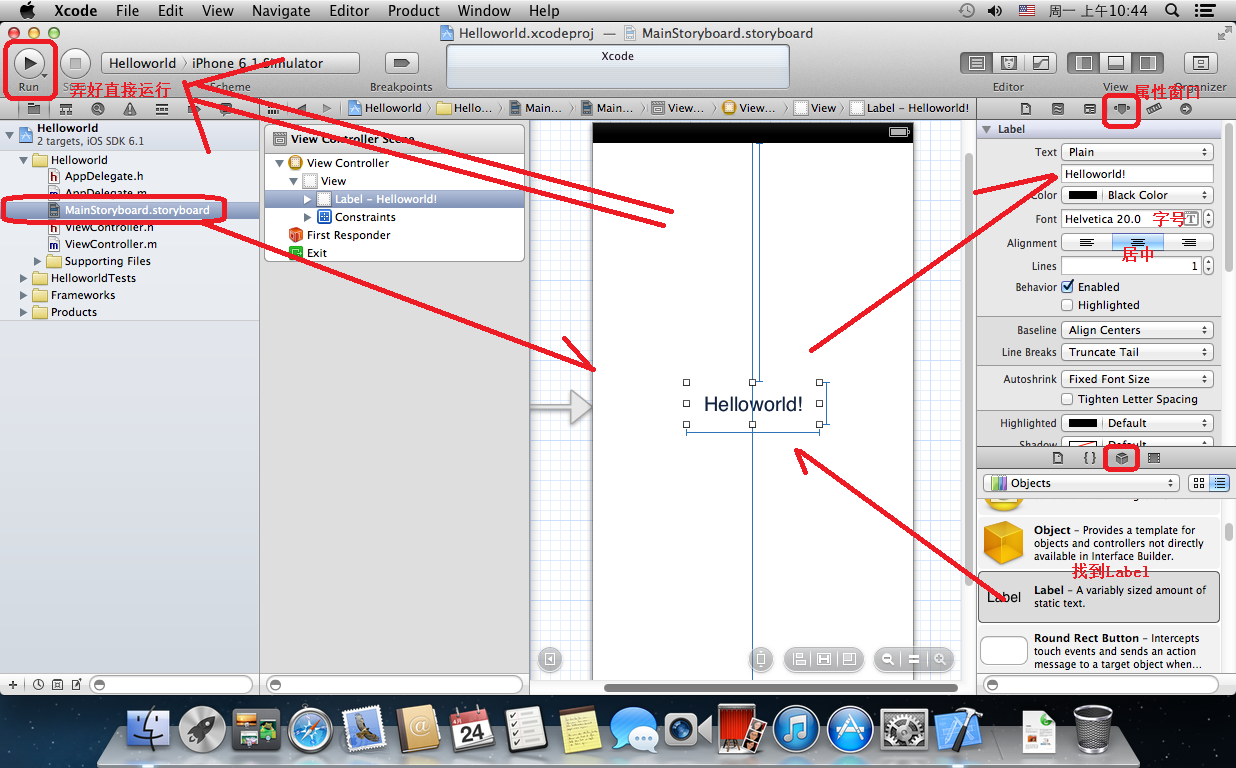Image resolution: width=1236 pixels, height=768 pixels.
Task: Toggle the Highlighted behavior checkbox
Action: [x=1067, y=305]
